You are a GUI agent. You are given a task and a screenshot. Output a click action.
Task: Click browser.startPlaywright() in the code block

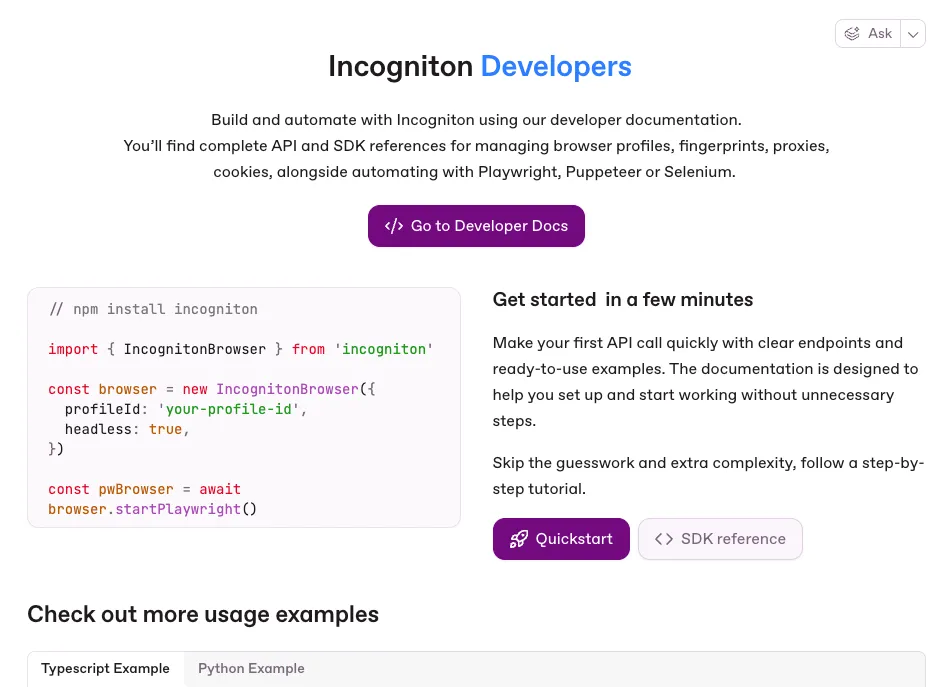coord(153,509)
